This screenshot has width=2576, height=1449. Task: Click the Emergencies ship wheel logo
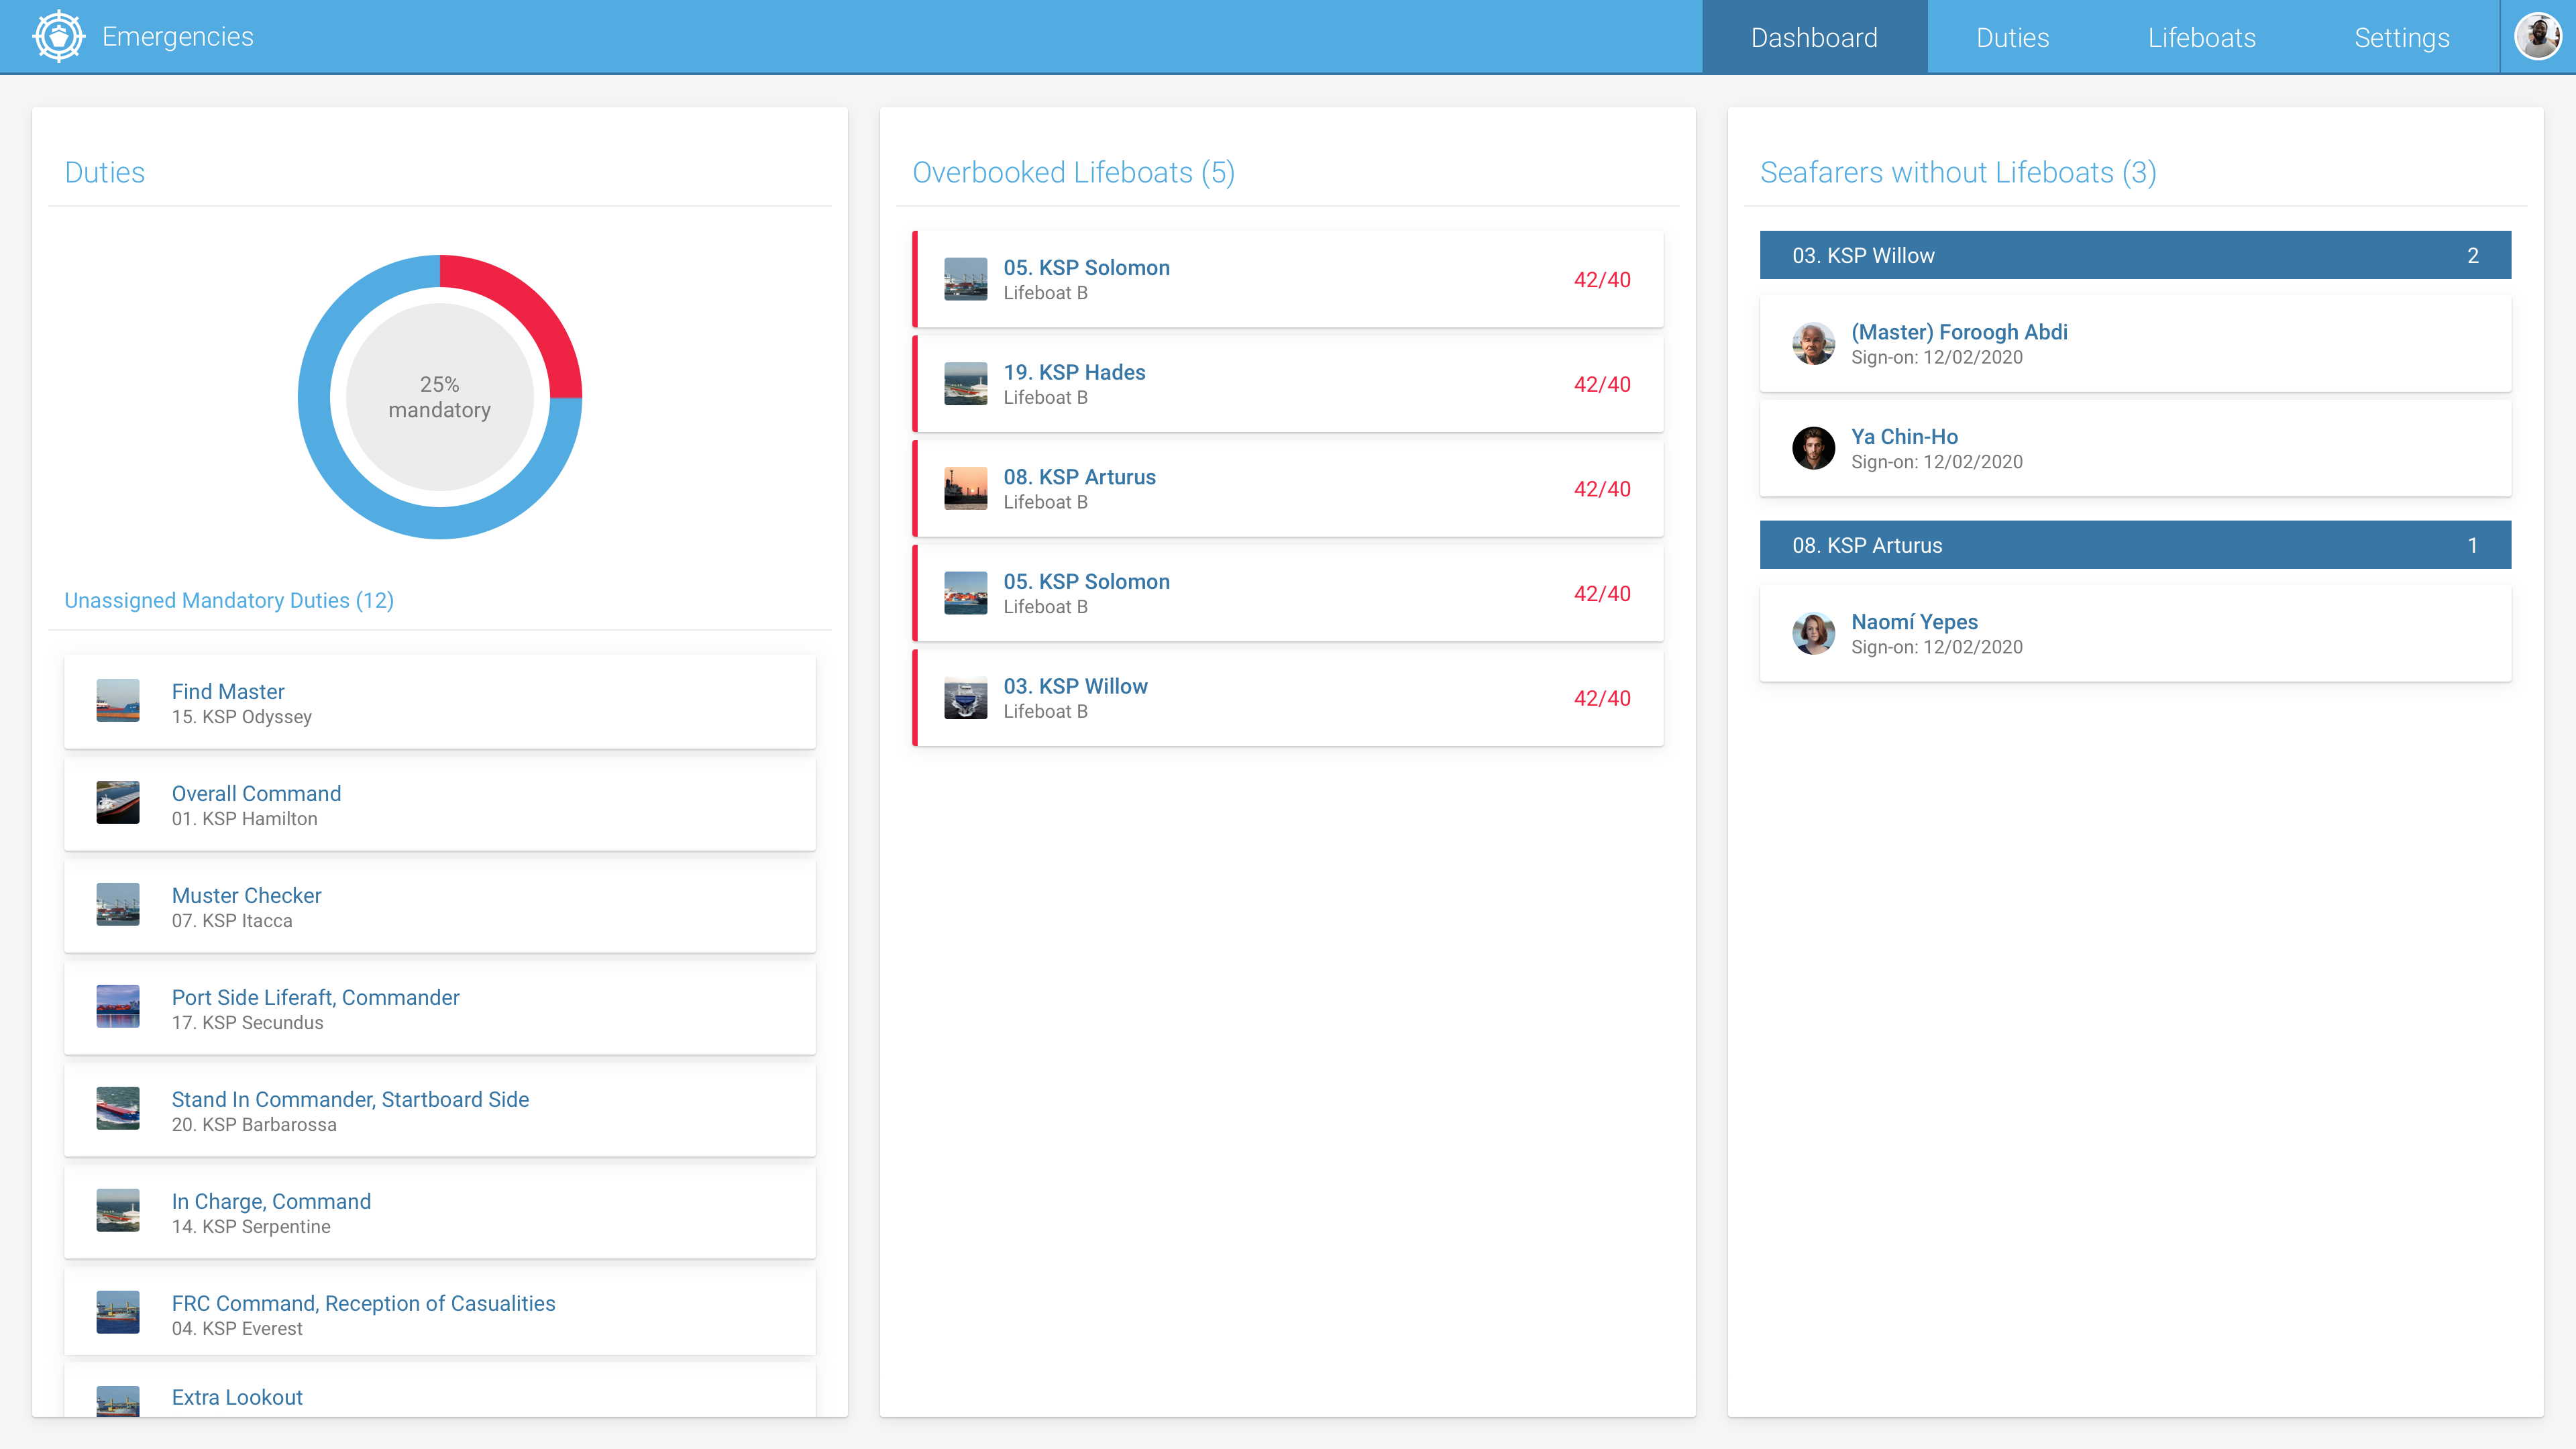pyautogui.click(x=59, y=37)
